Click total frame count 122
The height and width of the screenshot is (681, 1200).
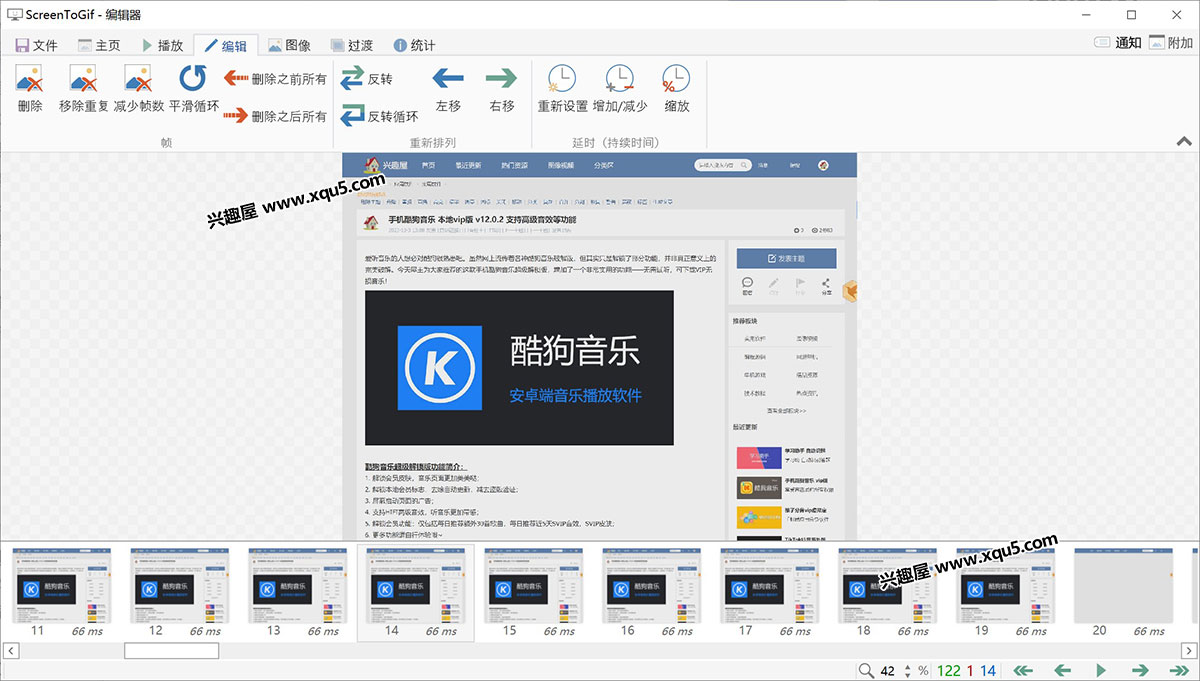(x=949, y=671)
